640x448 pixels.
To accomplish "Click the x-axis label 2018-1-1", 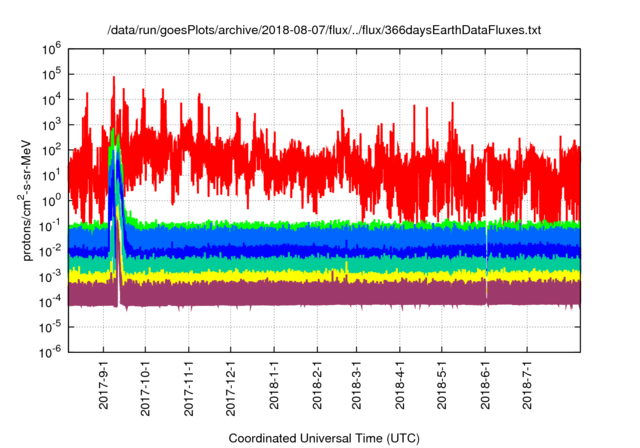I will (x=274, y=385).
